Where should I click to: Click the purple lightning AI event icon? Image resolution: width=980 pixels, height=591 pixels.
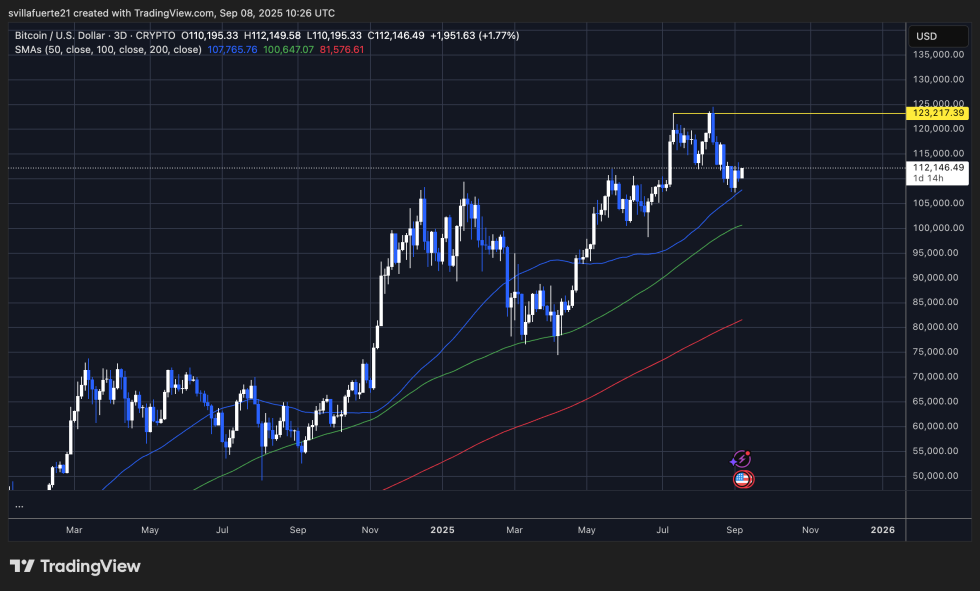click(742, 458)
